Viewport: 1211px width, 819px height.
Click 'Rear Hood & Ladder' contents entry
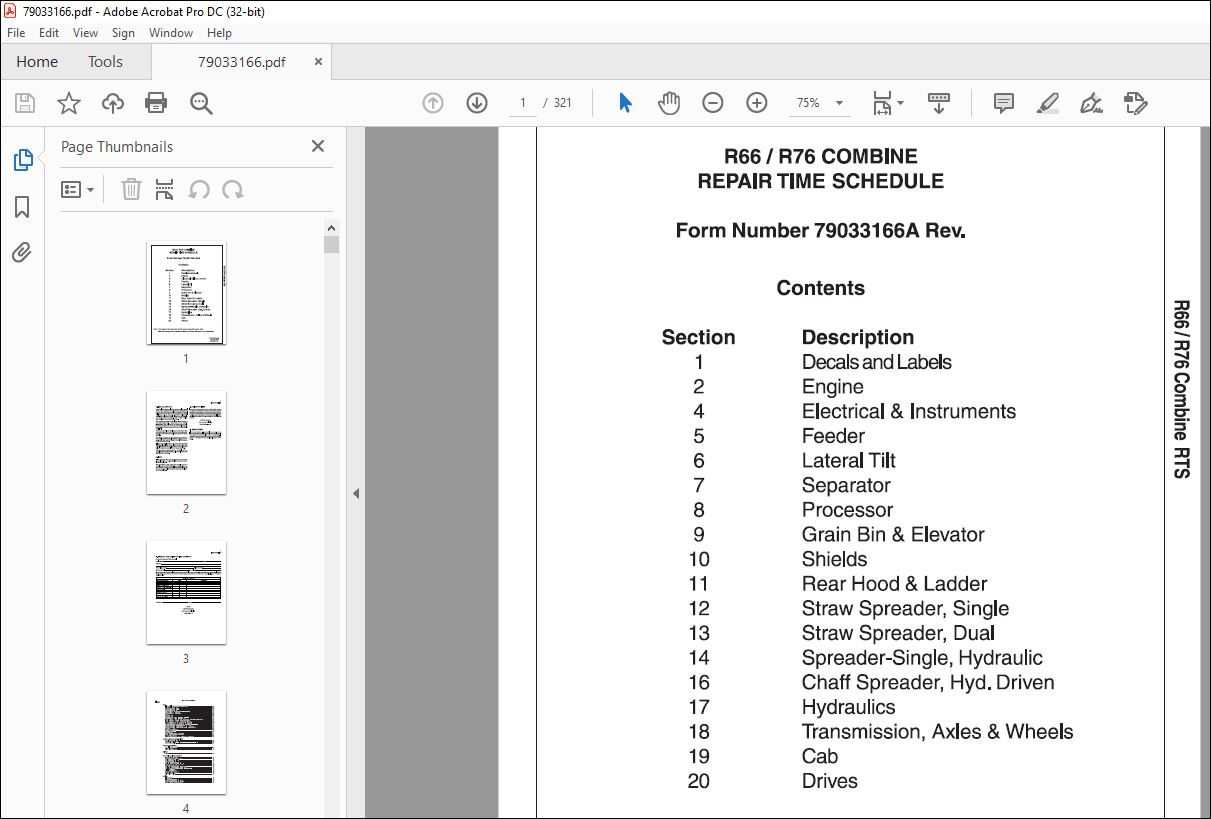coord(894,584)
